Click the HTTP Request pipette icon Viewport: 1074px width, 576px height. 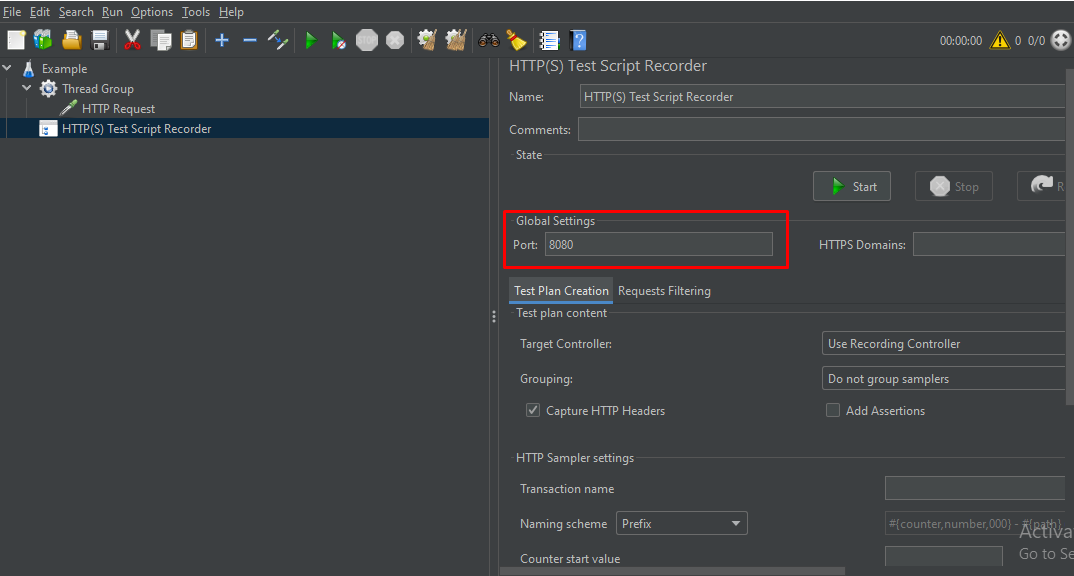click(x=68, y=108)
